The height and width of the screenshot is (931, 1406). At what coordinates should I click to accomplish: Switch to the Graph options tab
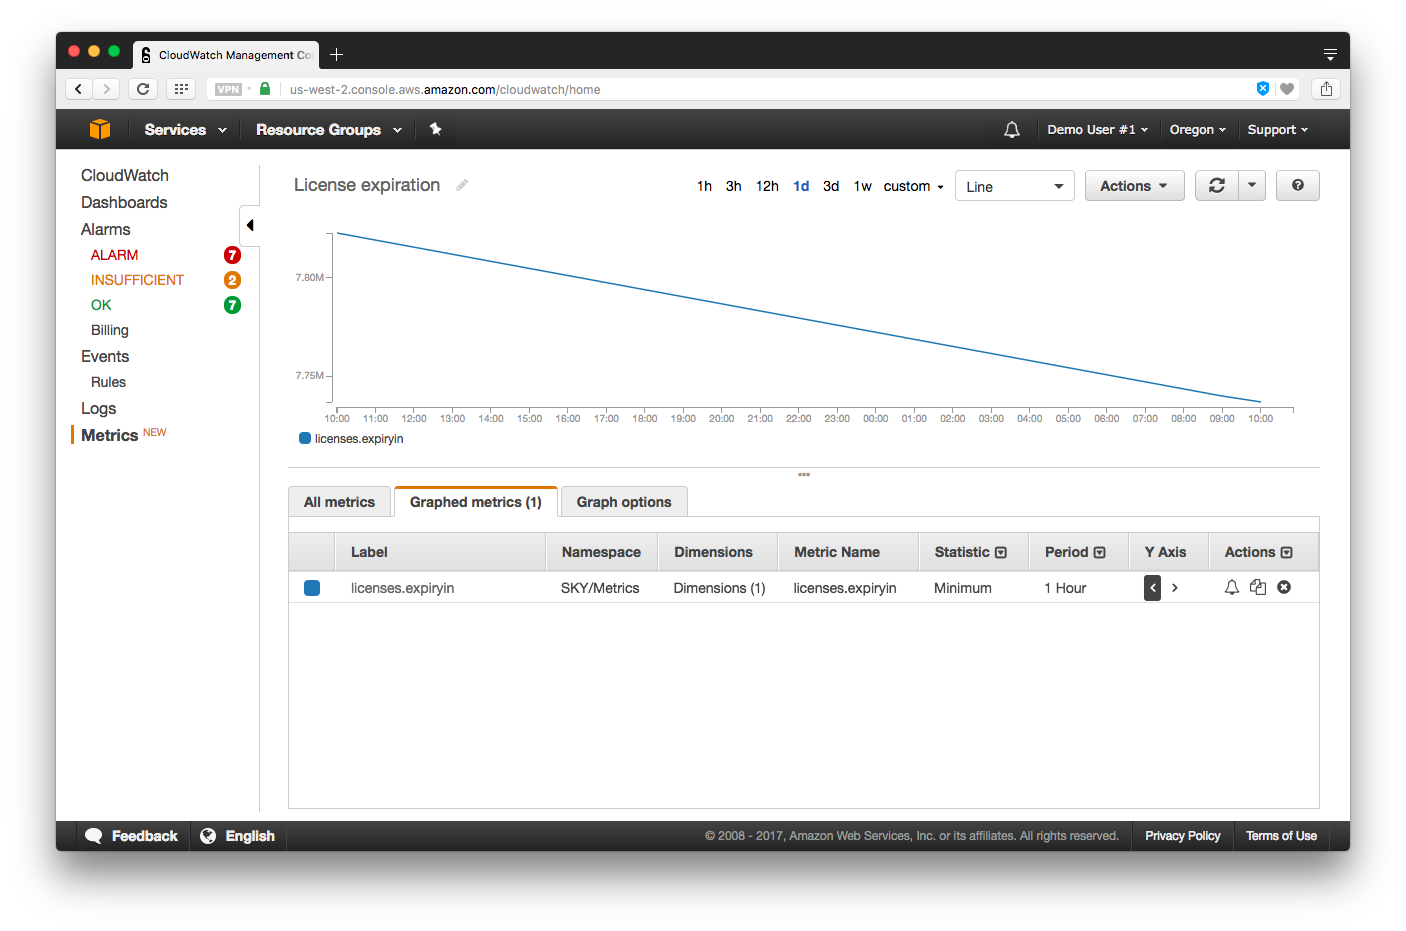[x=624, y=502]
